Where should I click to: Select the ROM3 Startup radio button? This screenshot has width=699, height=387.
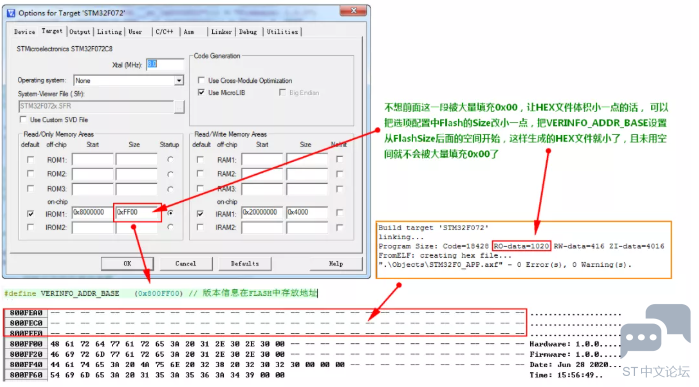click(x=170, y=189)
